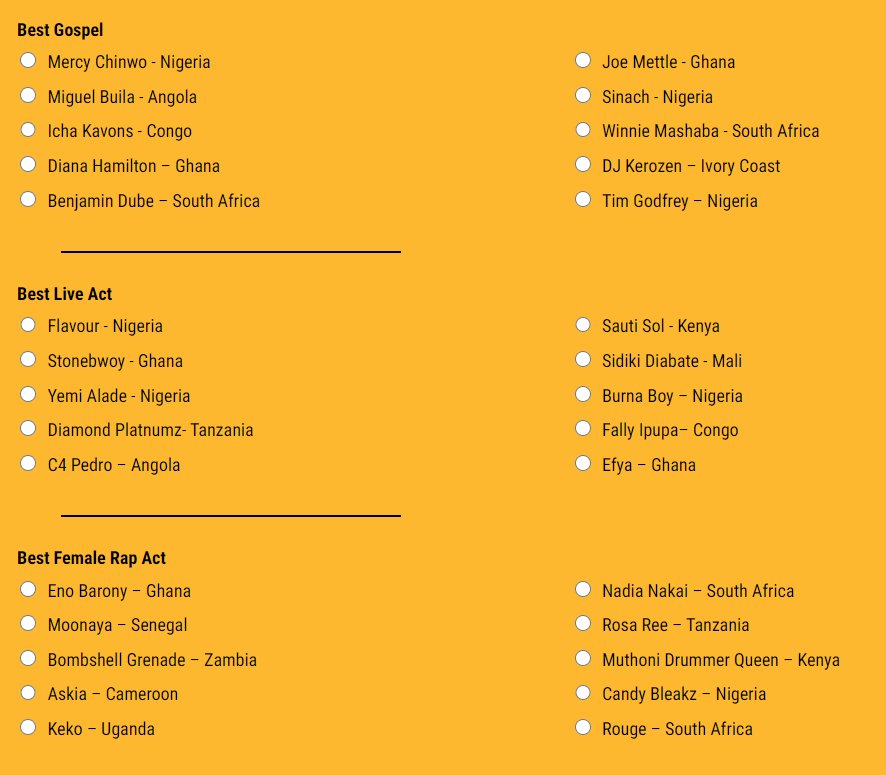Pick Muthoni Drummer Queen – Kenya

click(583, 659)
